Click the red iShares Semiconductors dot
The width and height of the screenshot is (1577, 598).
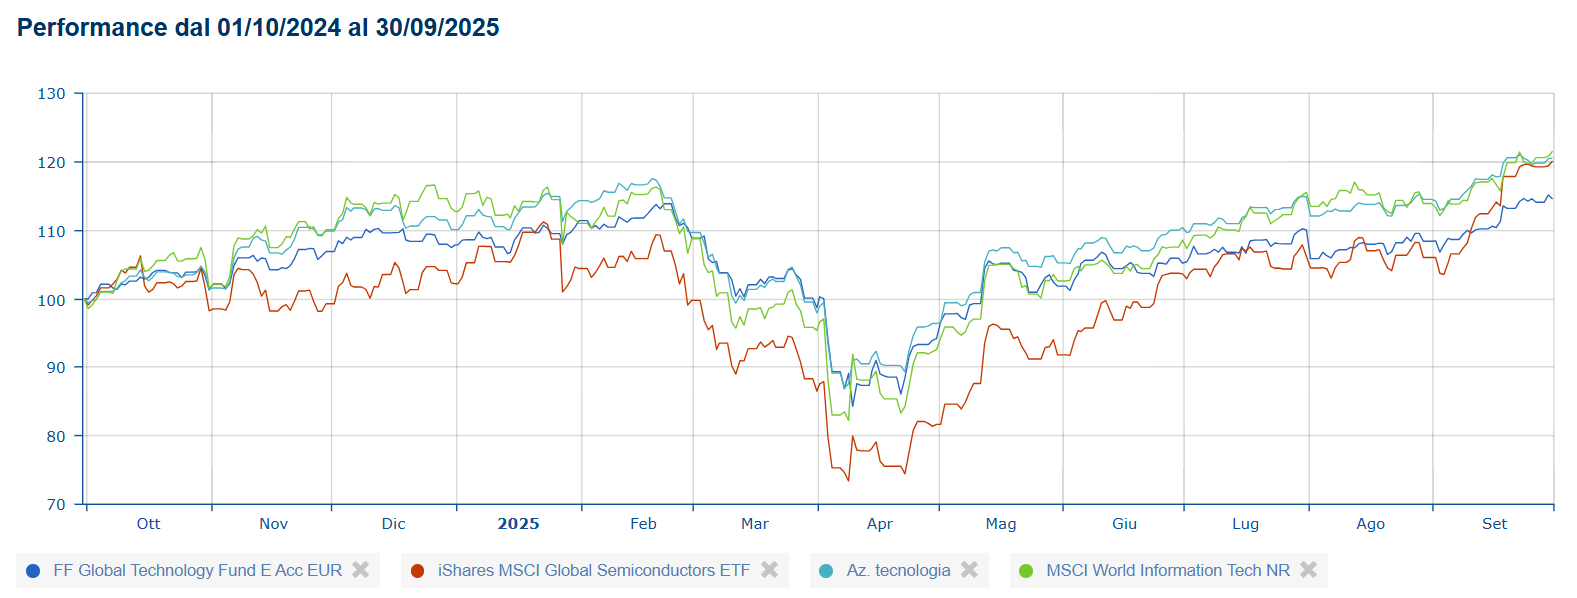tap(417, 571)
